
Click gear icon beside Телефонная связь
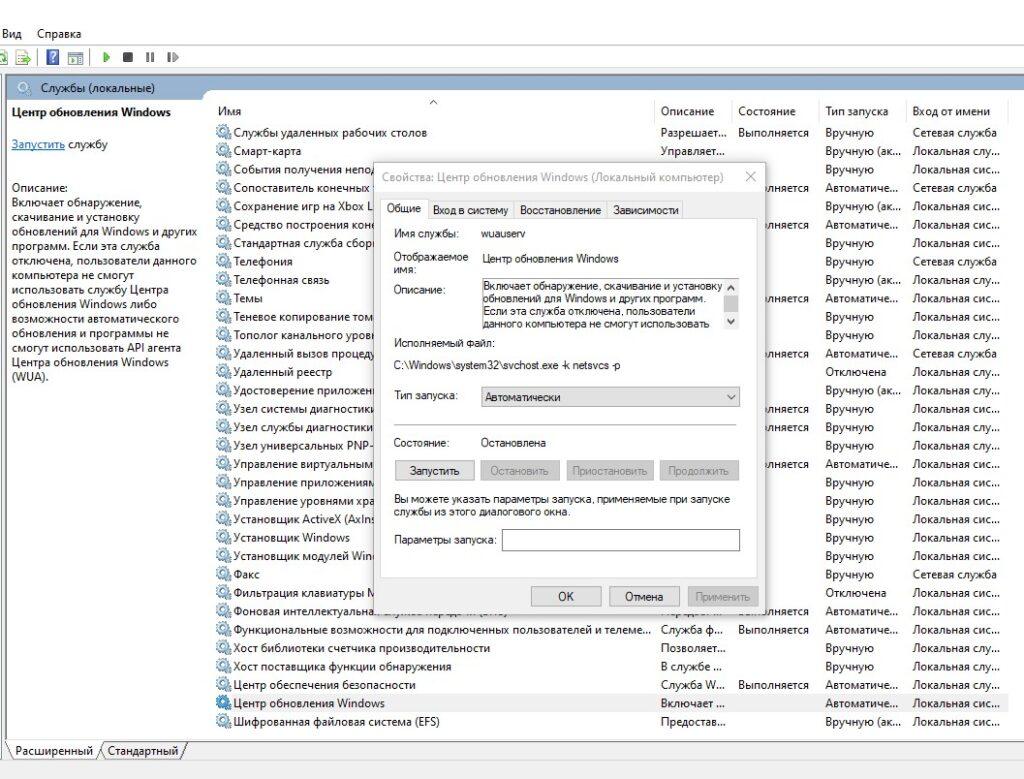point(223,279)
